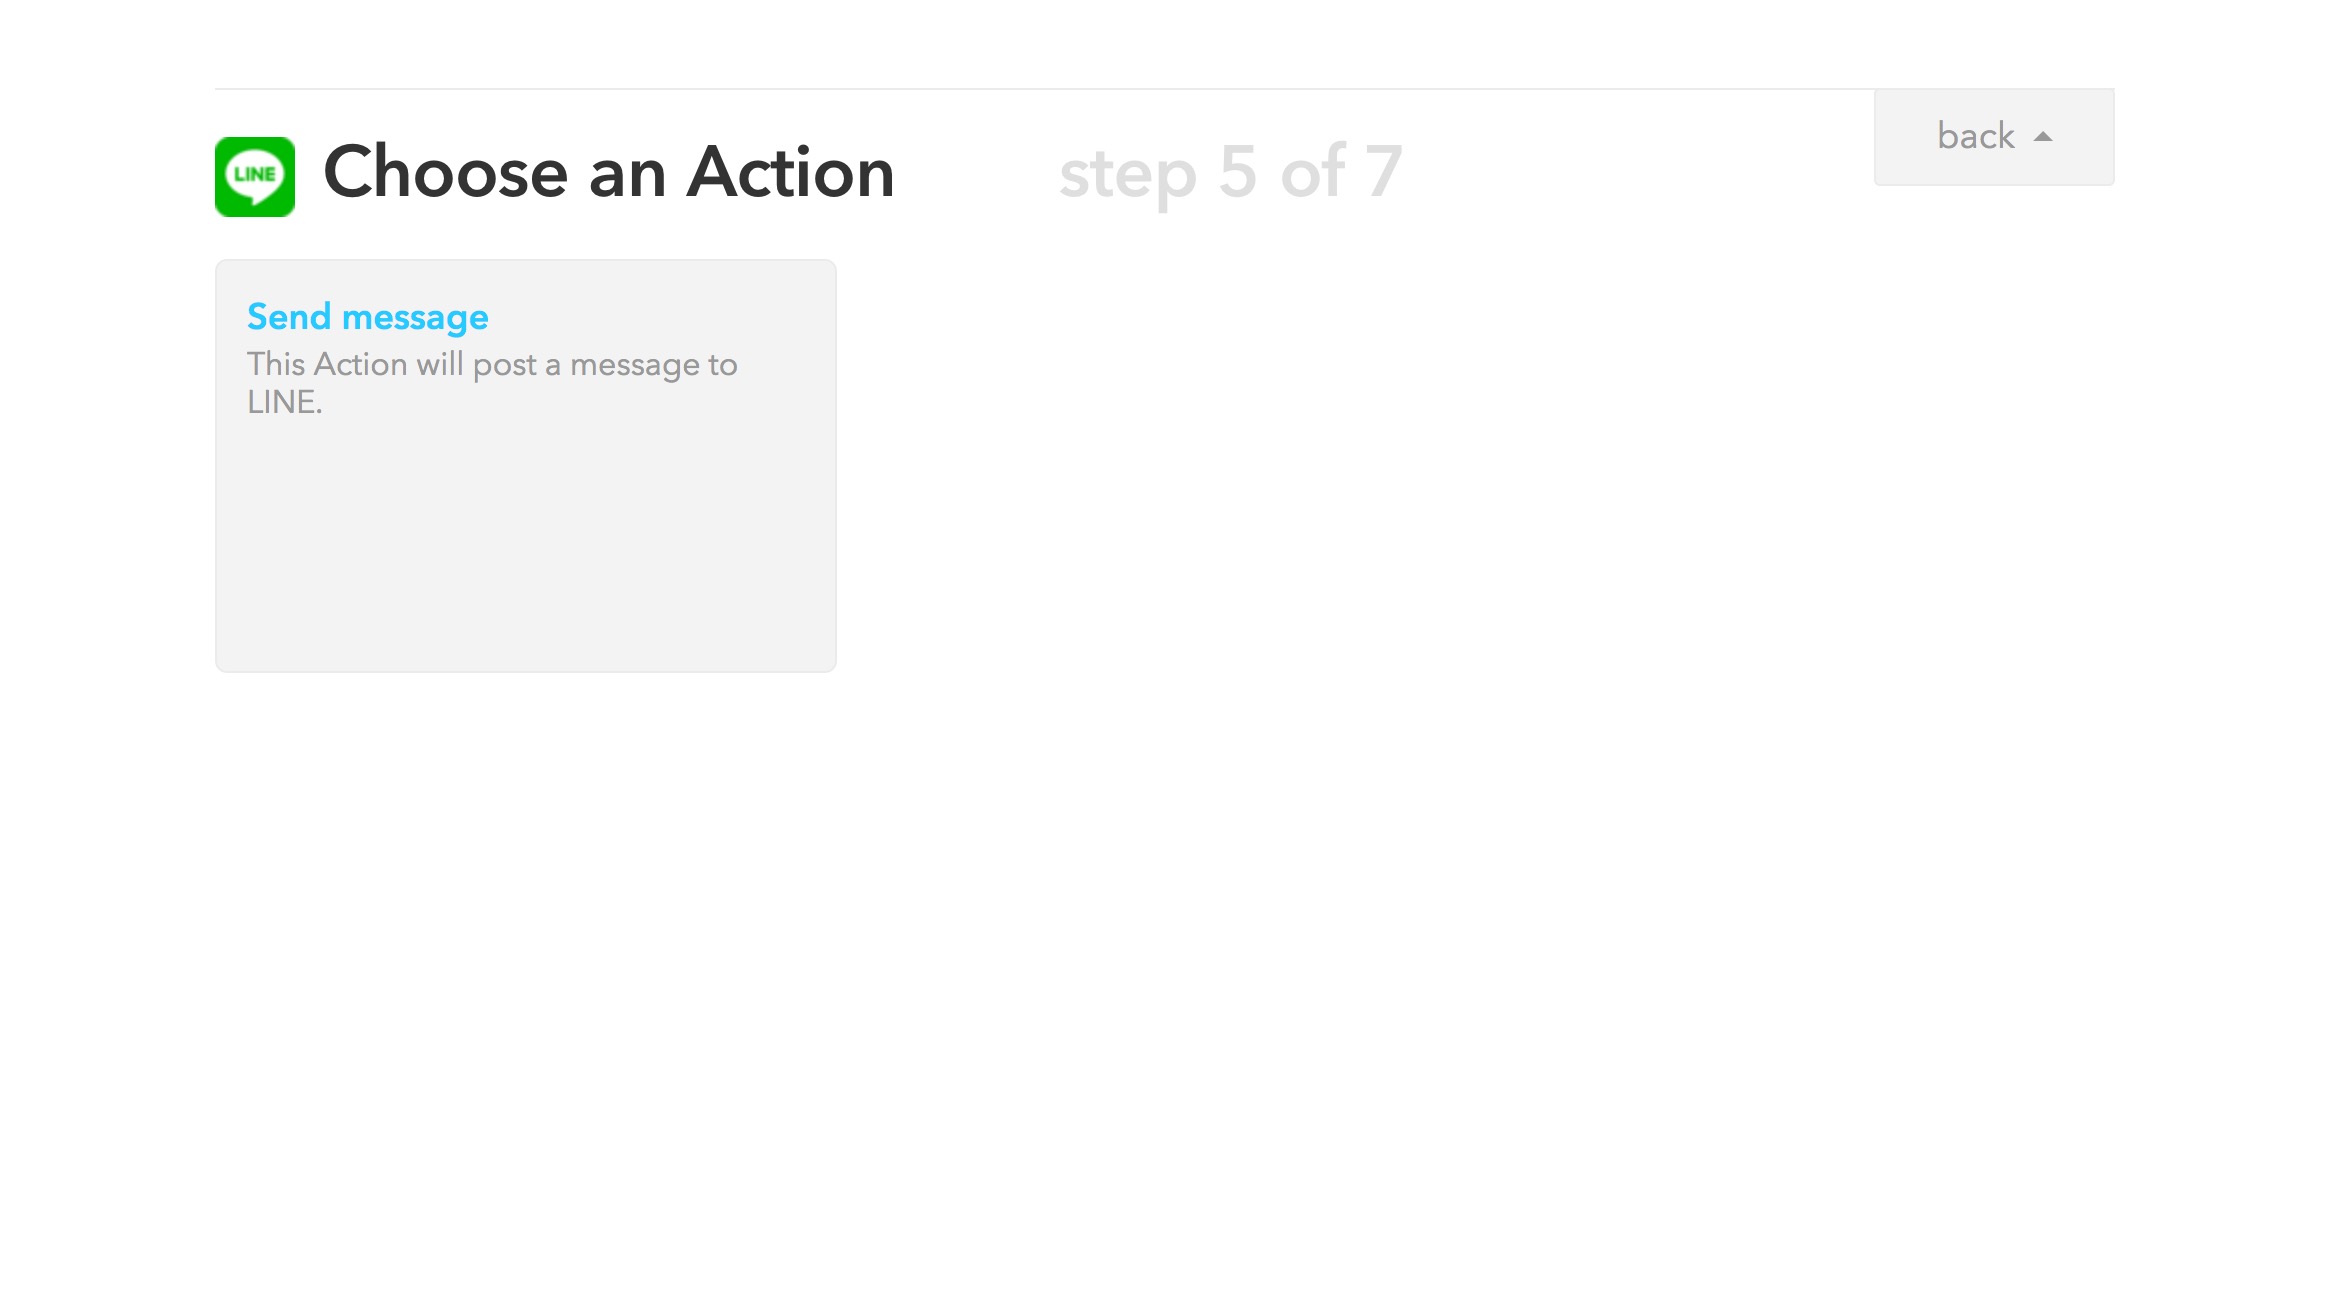Click the LINE. text ending the description
2330x1294 pixels.
click(x=285, y=402)
